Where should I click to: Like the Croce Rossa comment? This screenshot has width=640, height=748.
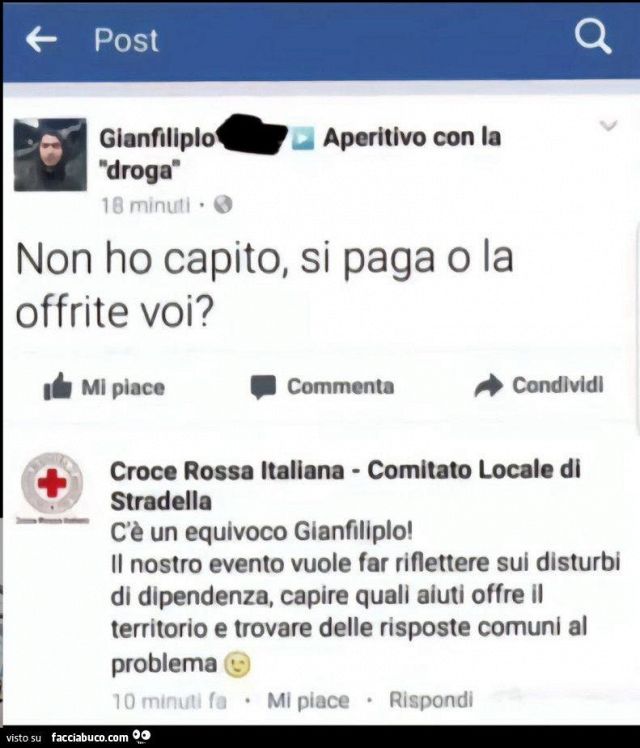coord(308,701)
